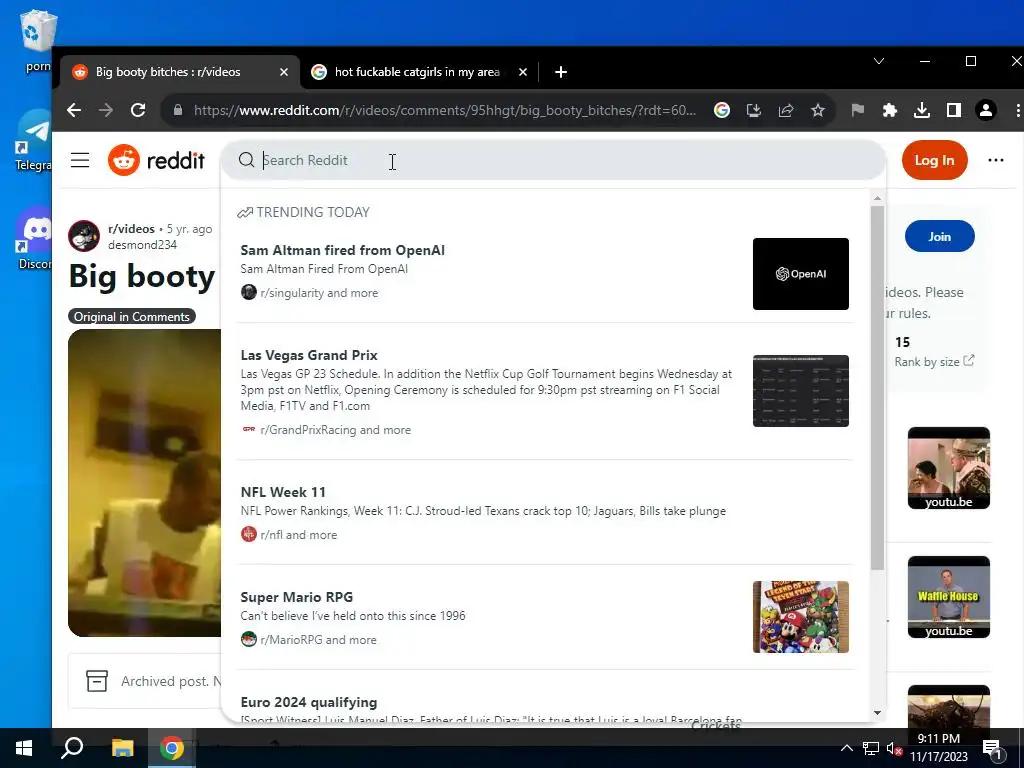1024x768 pixels.
Task: Open Telegram desktop shortcut
Action: (34, 140)
